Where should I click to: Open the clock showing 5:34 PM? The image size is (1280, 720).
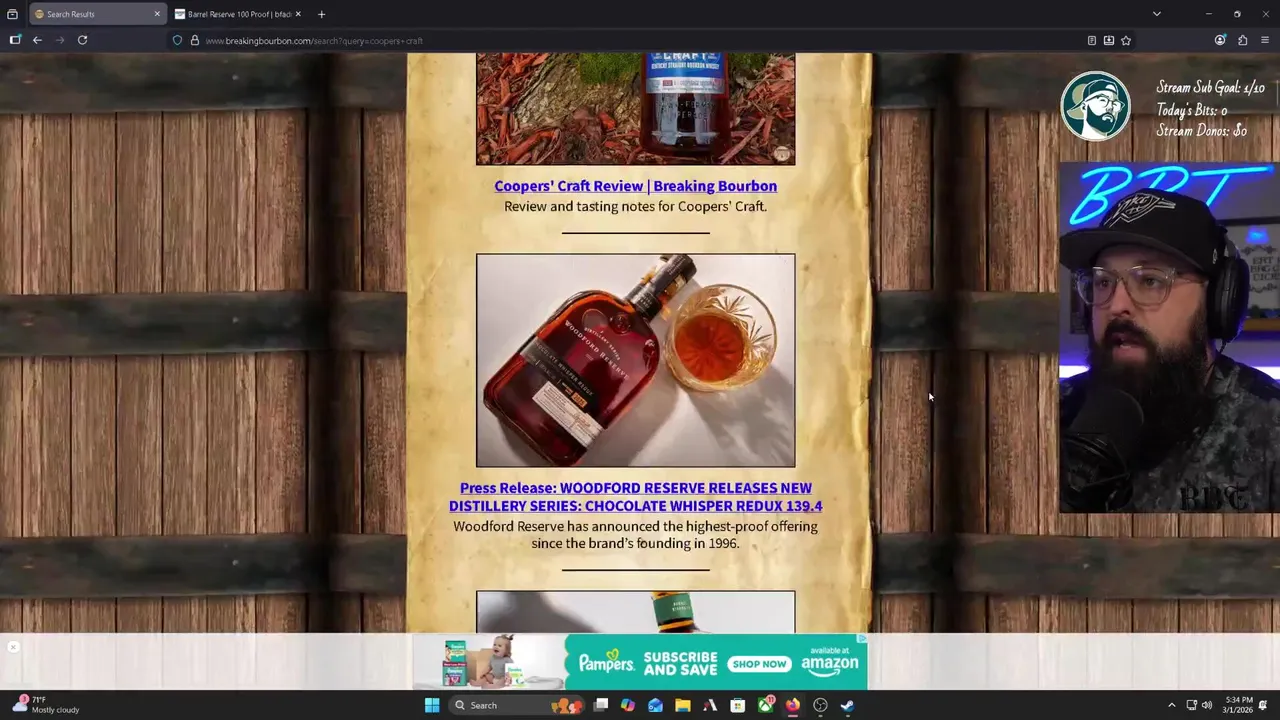click(1237, 705)
